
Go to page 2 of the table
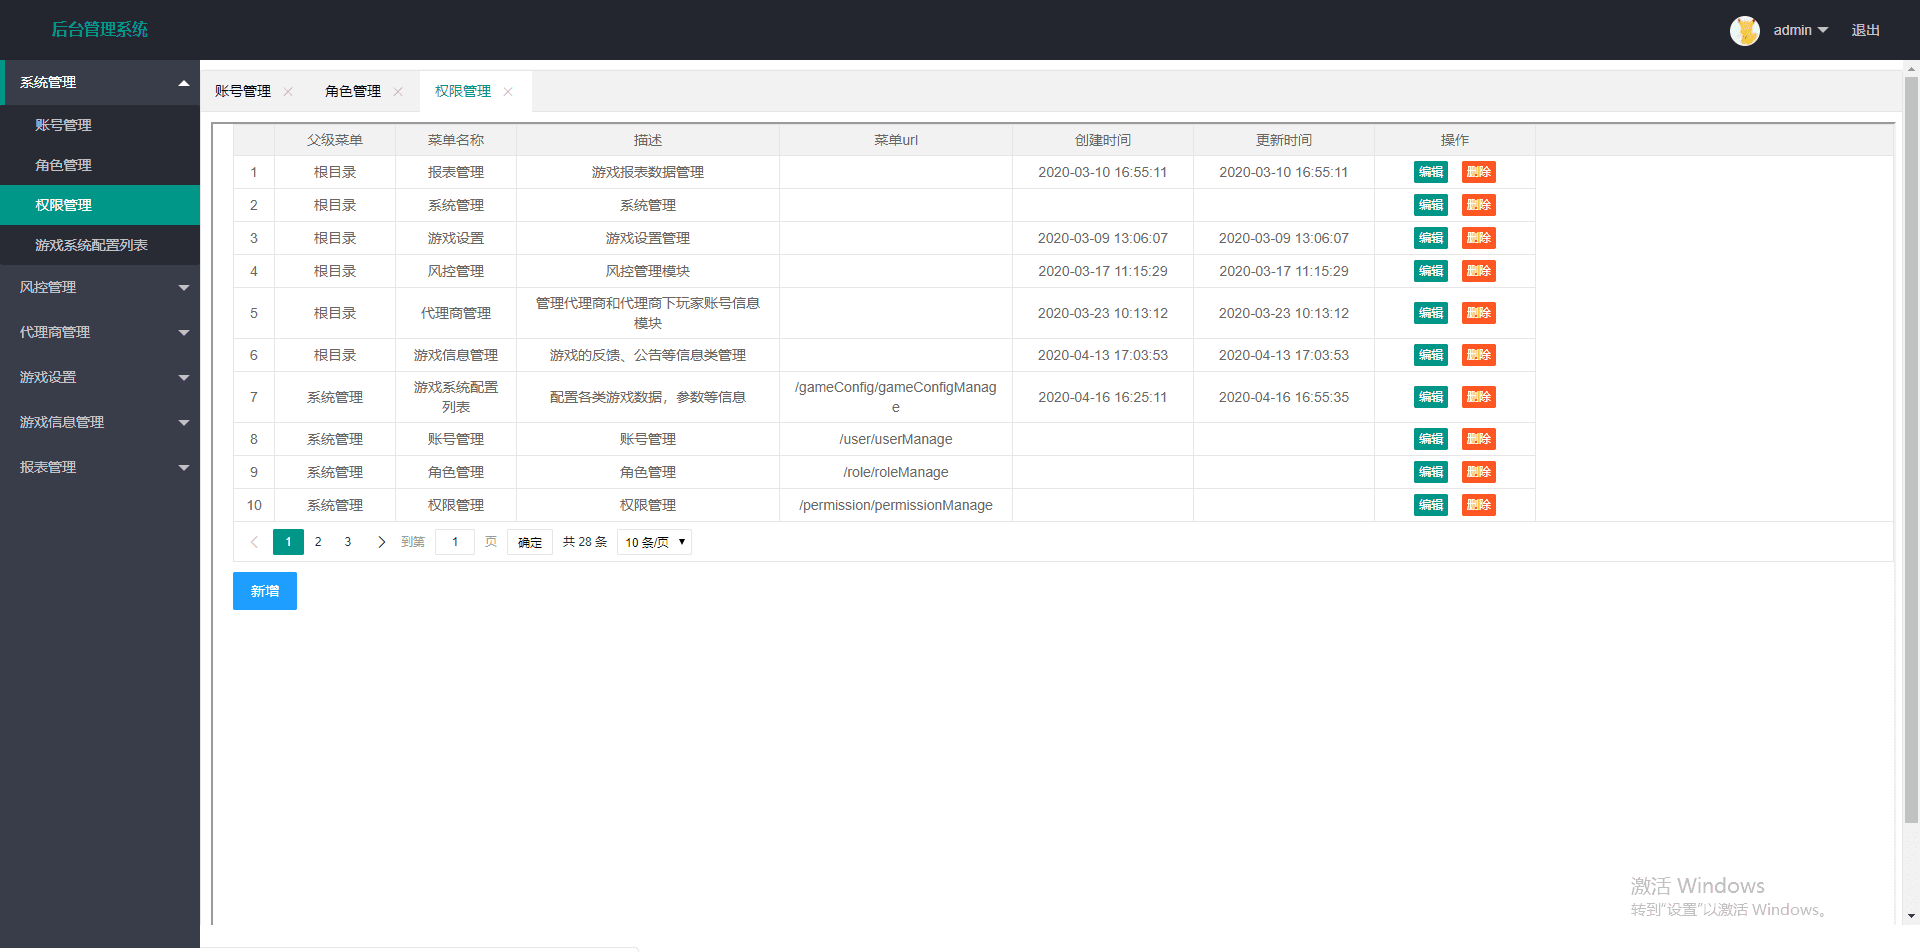[318, 542]
